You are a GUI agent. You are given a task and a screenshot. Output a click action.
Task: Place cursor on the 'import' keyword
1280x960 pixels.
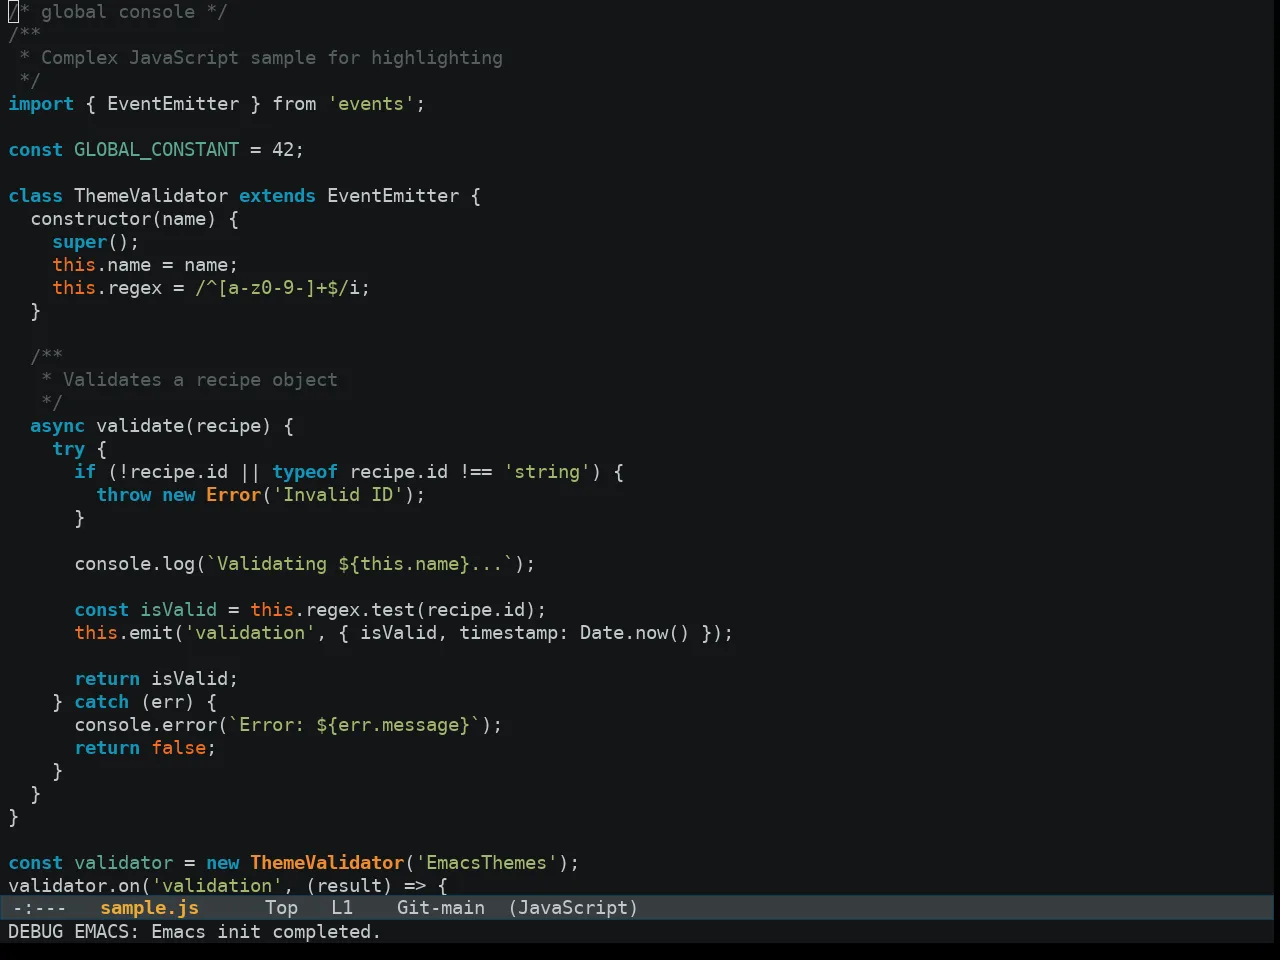click(41, 104)
